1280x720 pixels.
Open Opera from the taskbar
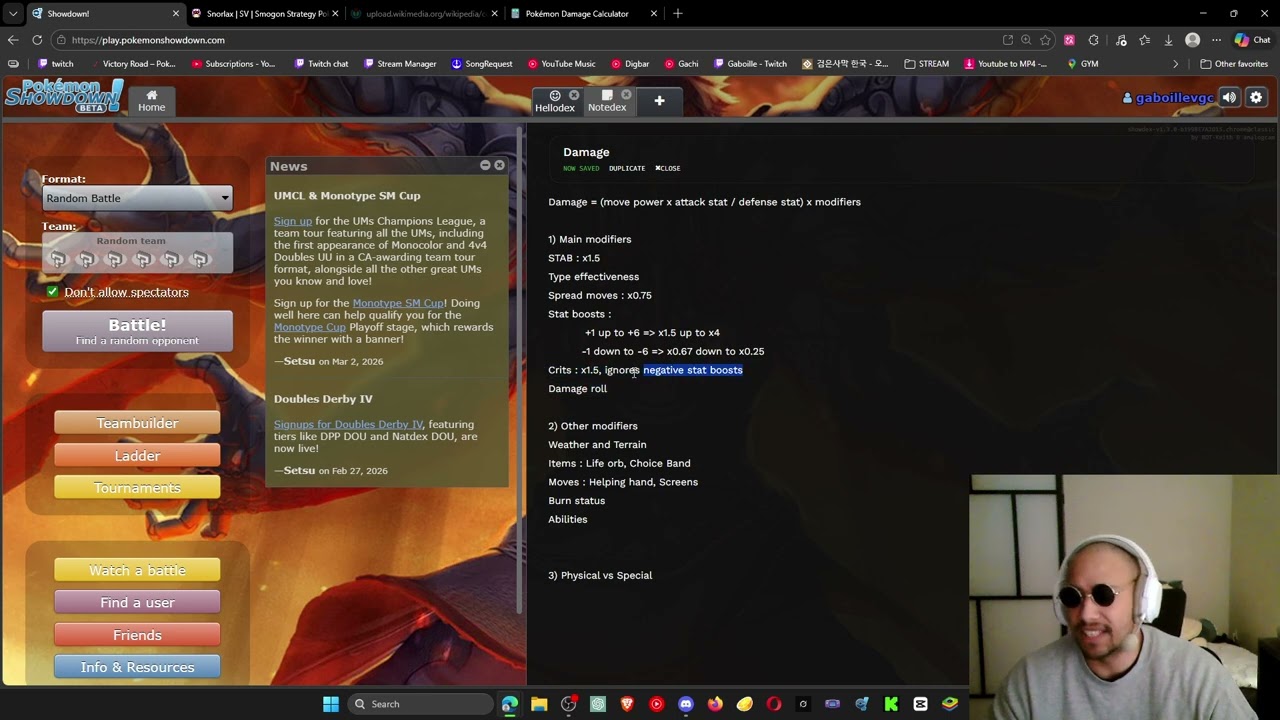coord(774,704)
